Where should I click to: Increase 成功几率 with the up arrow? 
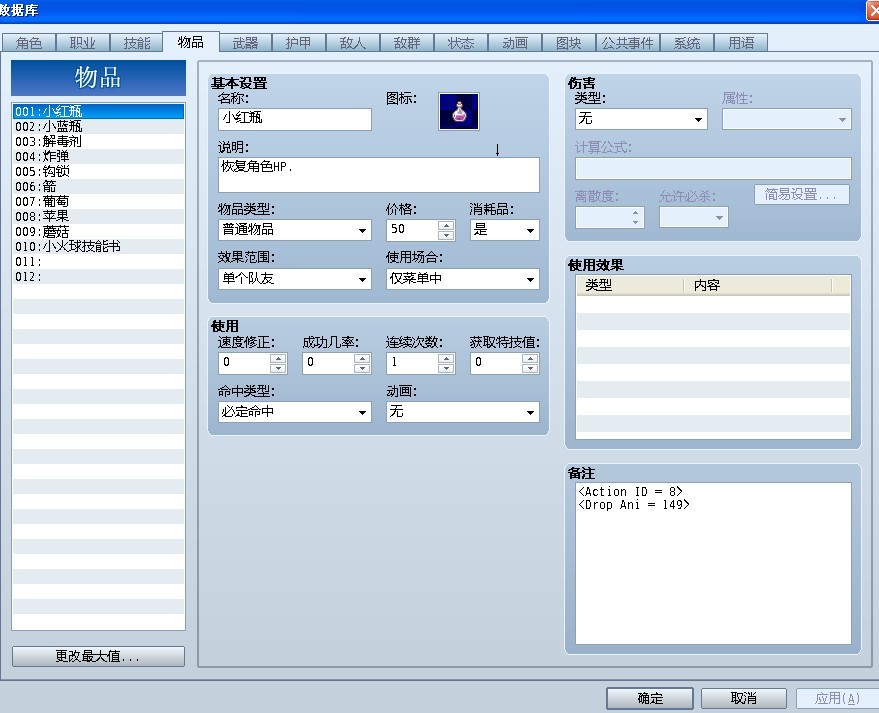(362, 358)
